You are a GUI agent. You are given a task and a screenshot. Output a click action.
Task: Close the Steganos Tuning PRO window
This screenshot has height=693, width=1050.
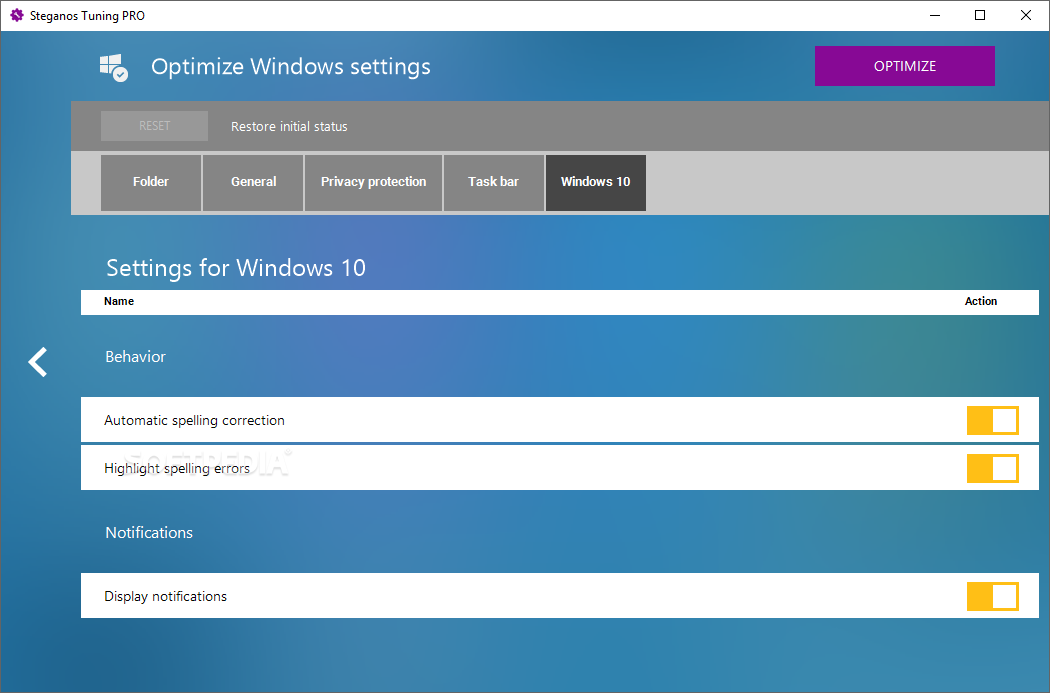tap(1025, 15)
